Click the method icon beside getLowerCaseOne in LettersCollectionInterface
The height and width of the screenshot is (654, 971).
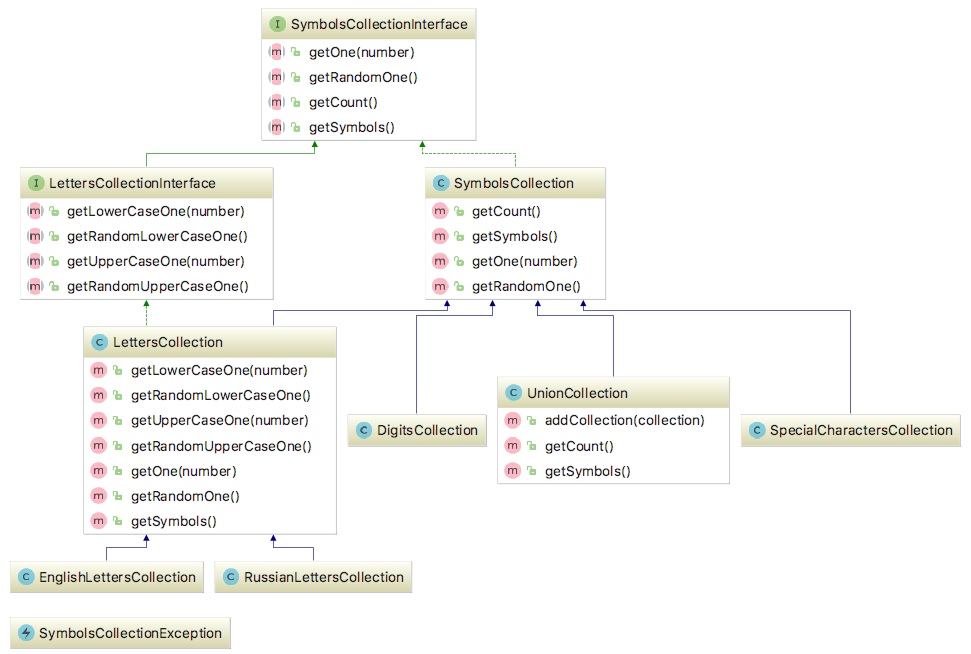coord(36,211)
